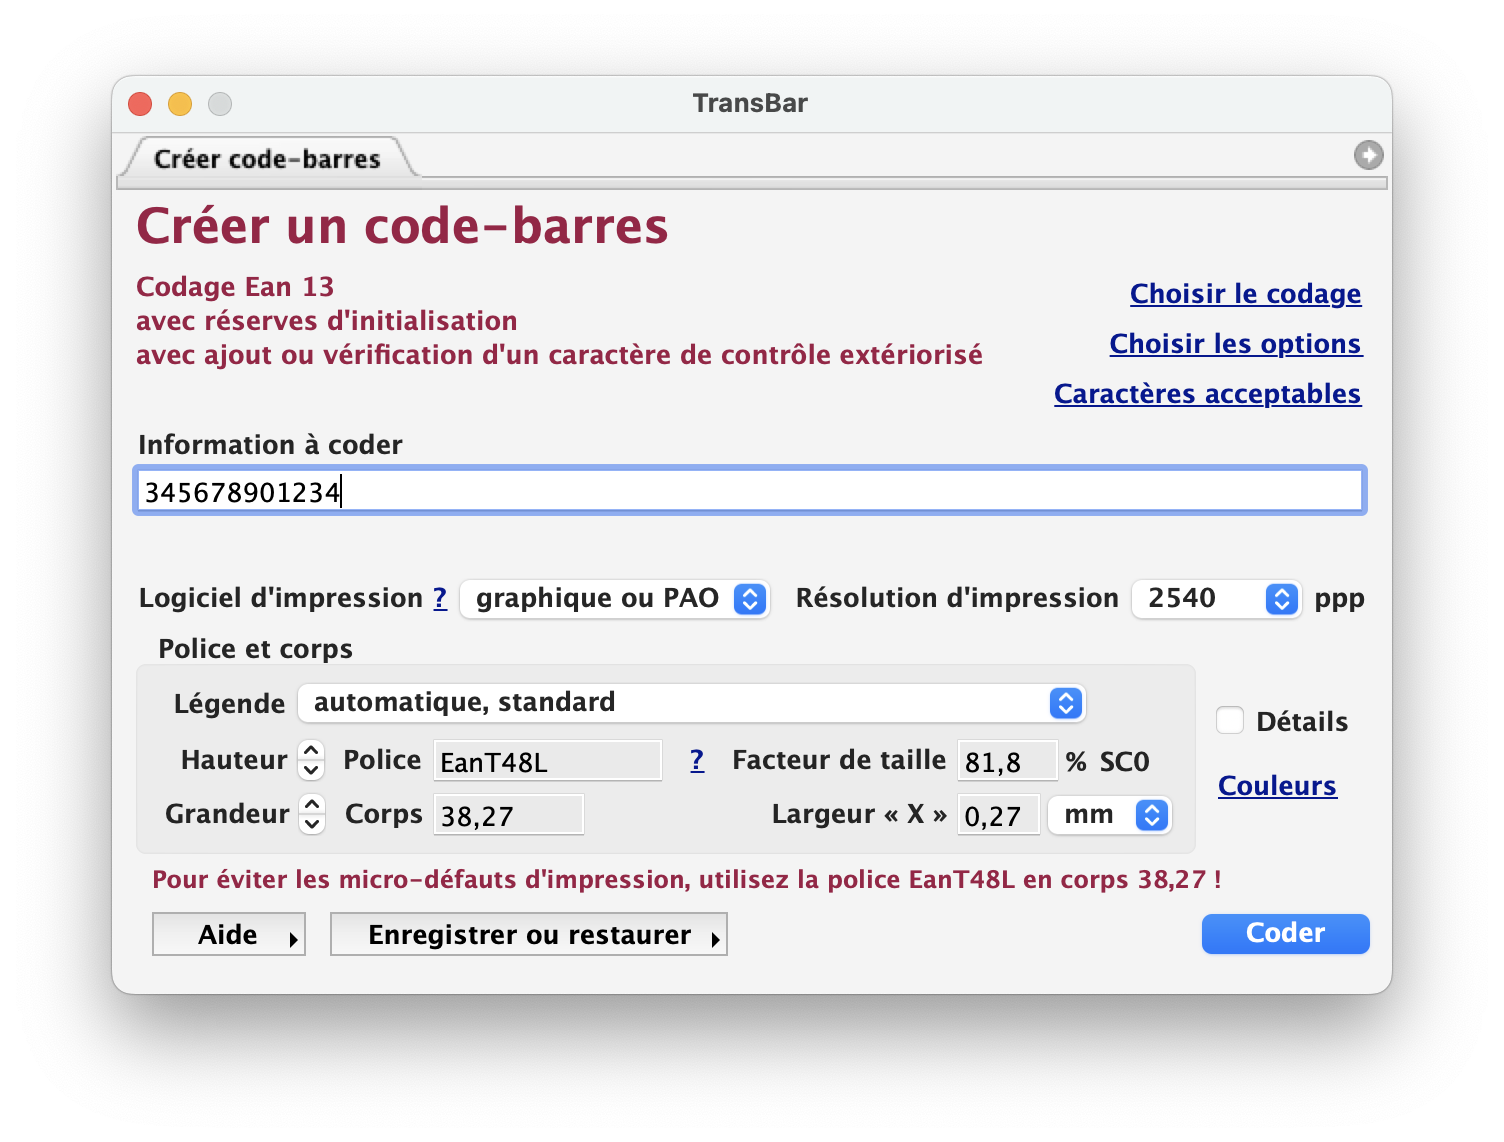
Task: Select the Créer code-barres tab
Action: pos(267,159)
